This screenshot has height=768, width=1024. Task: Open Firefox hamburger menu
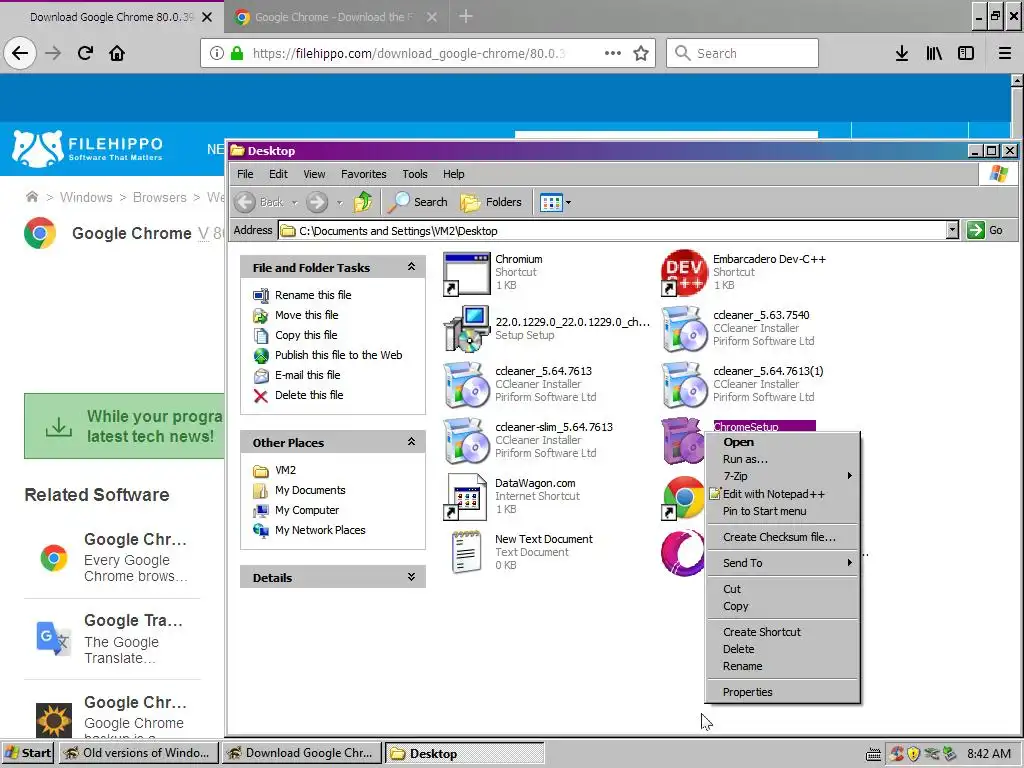(1004, 53)
